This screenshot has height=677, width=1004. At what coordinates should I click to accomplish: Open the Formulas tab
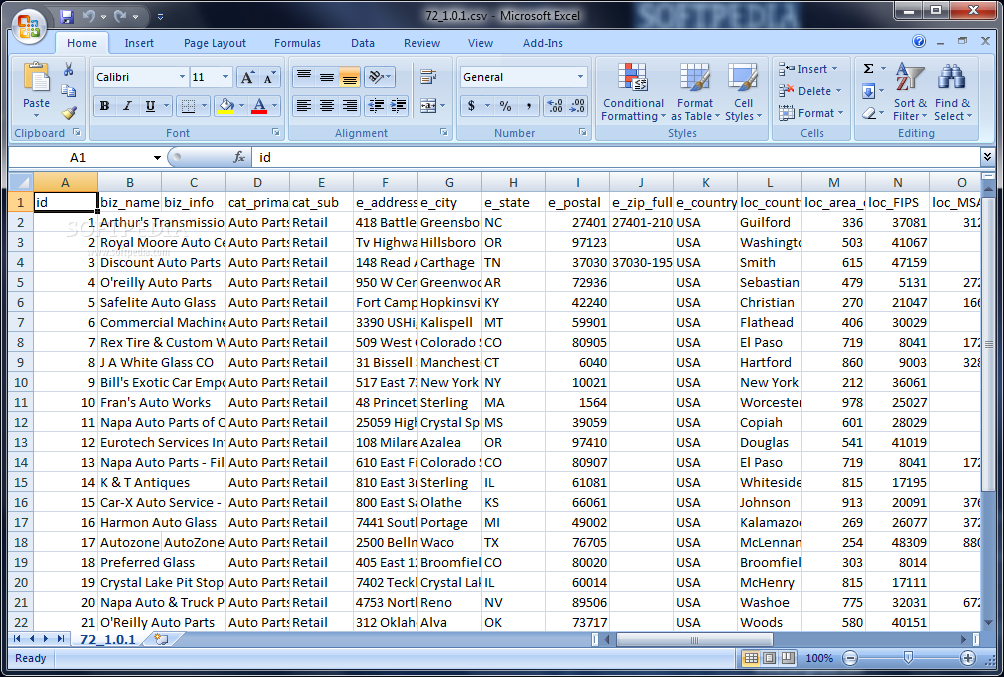point(297,43)
